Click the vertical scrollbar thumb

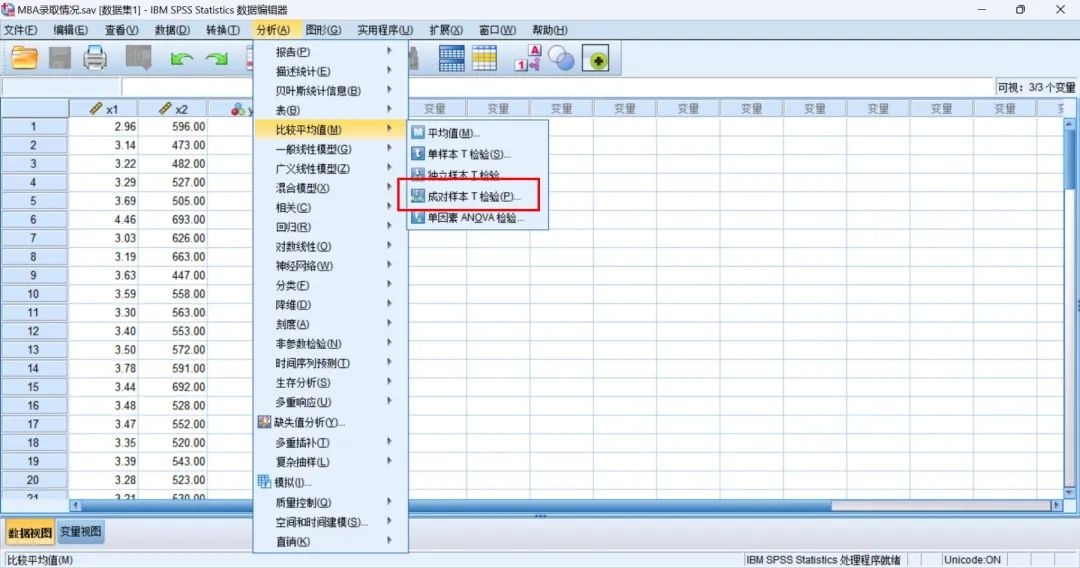tap(1070, 159)
